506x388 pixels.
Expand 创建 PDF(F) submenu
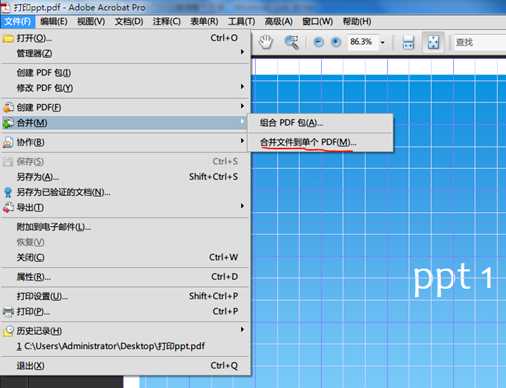pyautogui.click(x=125, y=107)
